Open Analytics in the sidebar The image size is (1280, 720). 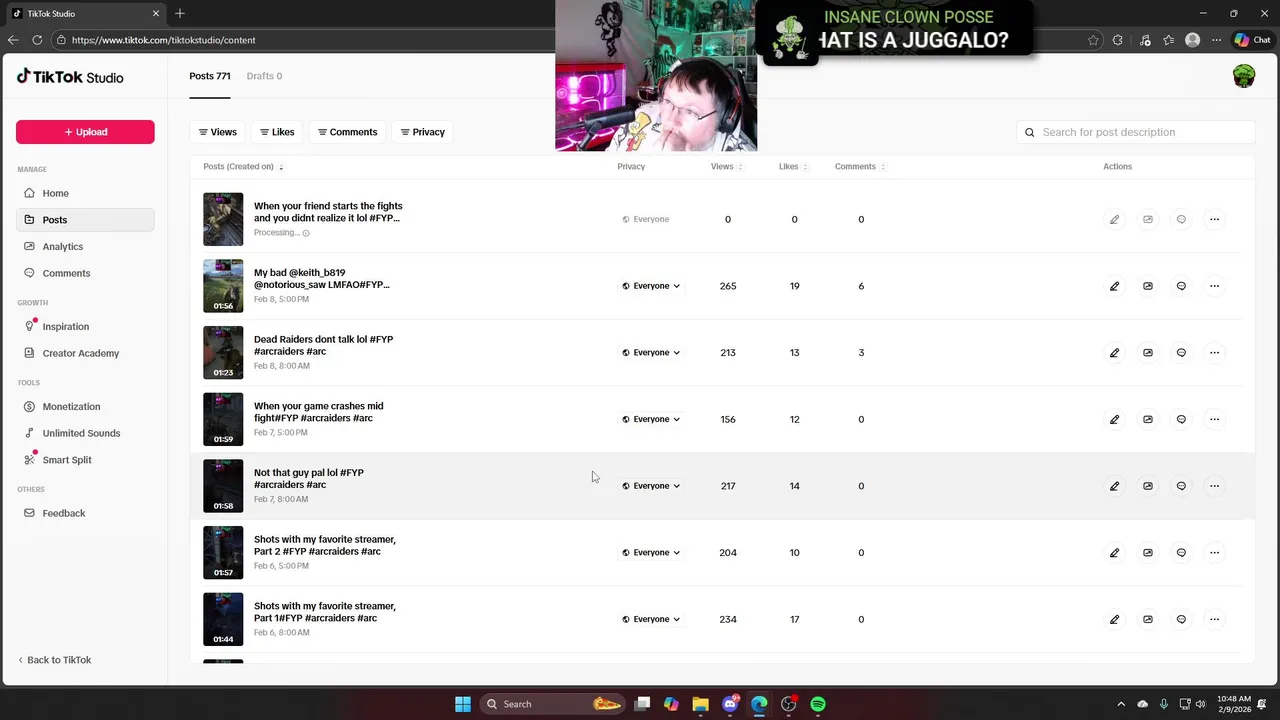pos(85,246)
